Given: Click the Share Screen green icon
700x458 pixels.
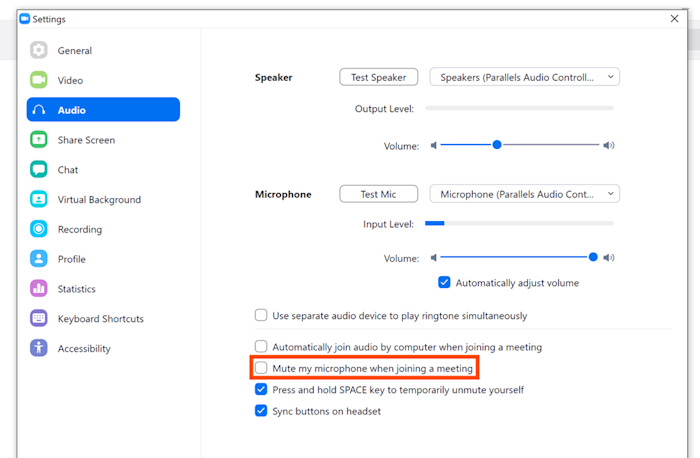Looking at the screenshot, I should pyautogui.click(x=39, y=140).
